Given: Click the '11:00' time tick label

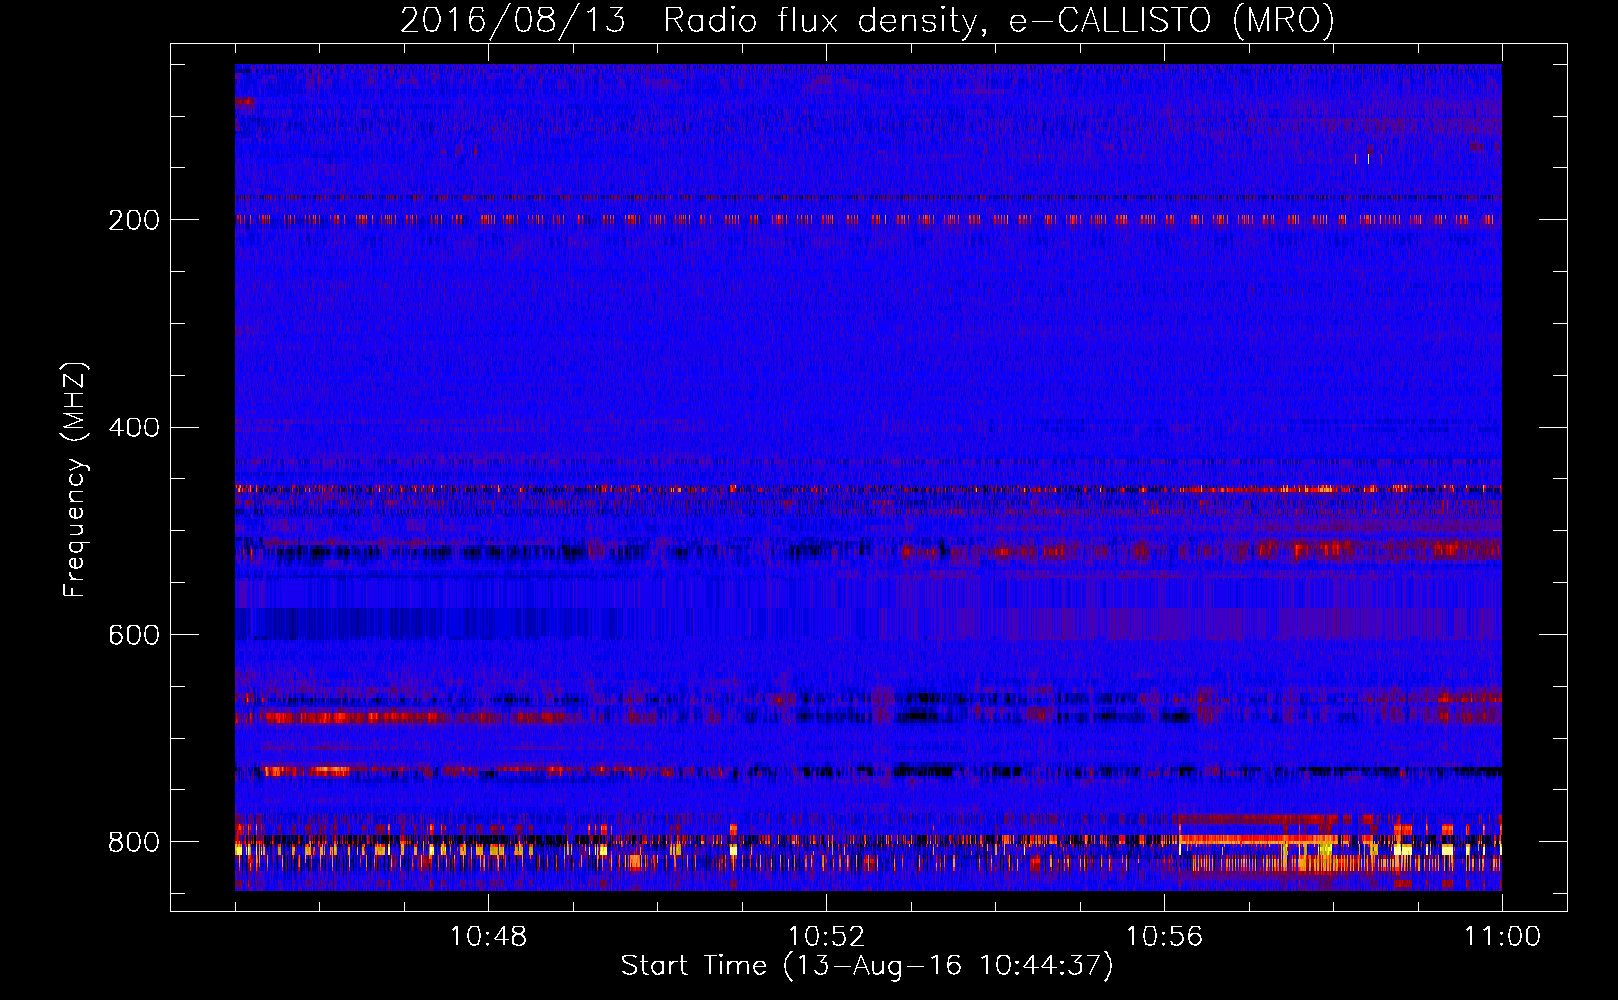Looking at the screenshot, I should pos(1502,937).
